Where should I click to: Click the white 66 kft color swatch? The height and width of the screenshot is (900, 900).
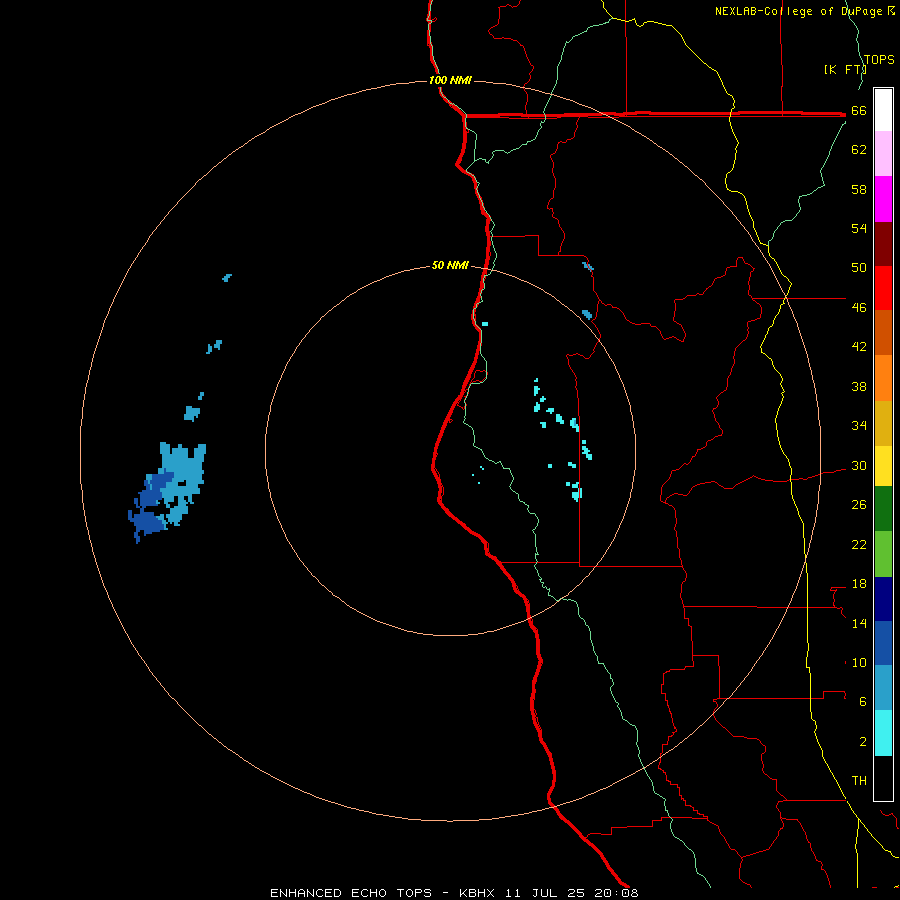pyautogui.click(x=883, y=110)
